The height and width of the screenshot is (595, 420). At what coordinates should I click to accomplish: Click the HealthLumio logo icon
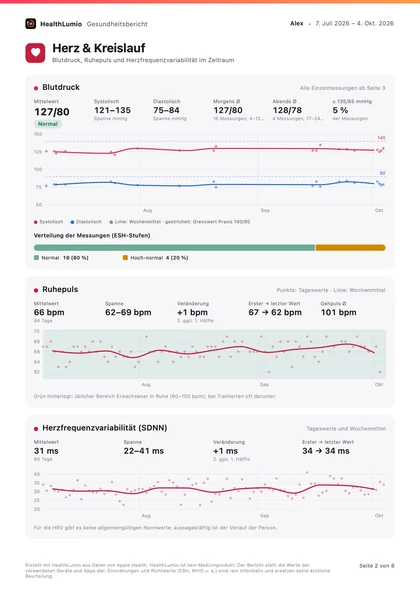[30, 24]
